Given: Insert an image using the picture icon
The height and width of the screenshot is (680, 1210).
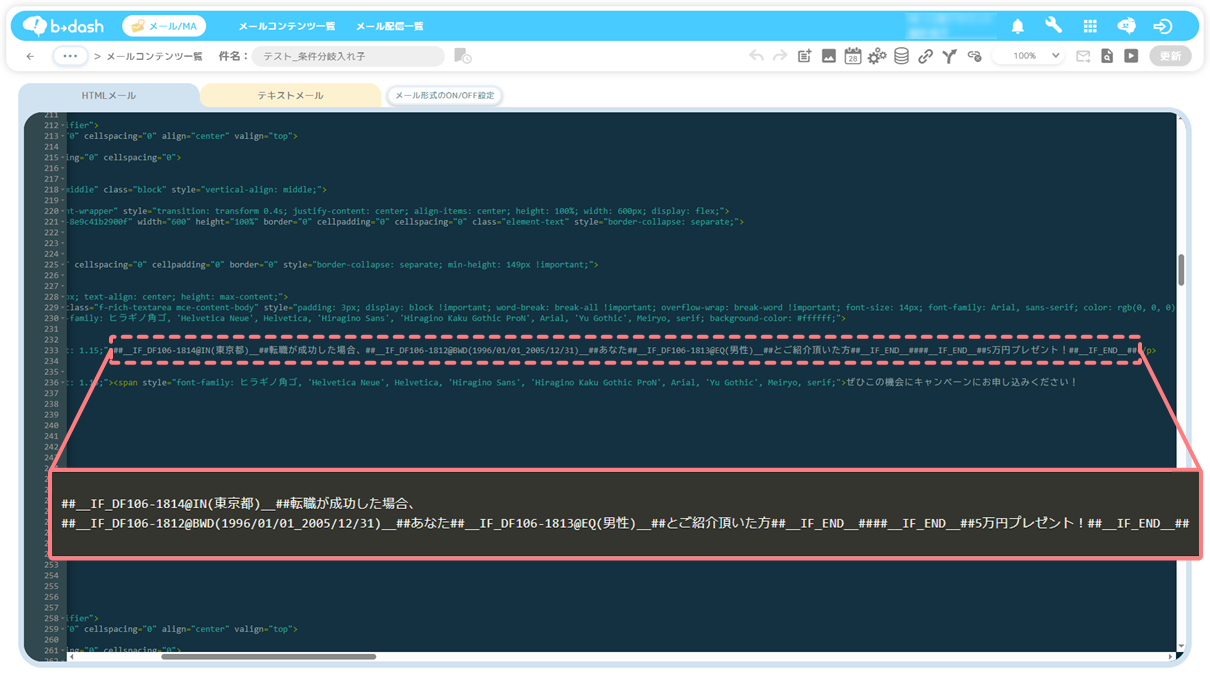Looking at the screenshot, I should tap(829, 57).
